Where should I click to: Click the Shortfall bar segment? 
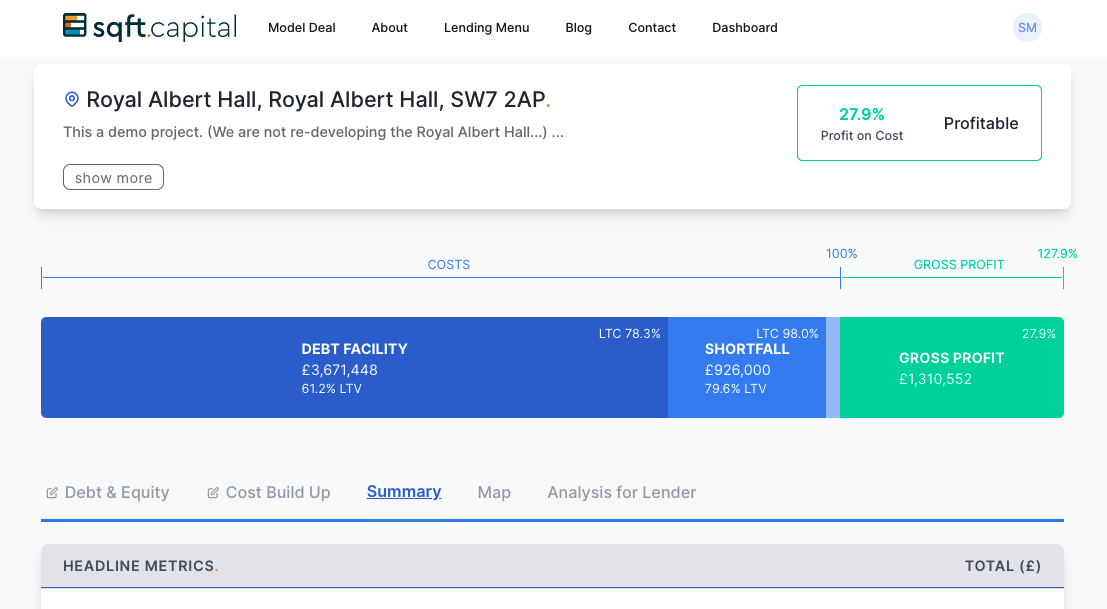pos(746,367)
